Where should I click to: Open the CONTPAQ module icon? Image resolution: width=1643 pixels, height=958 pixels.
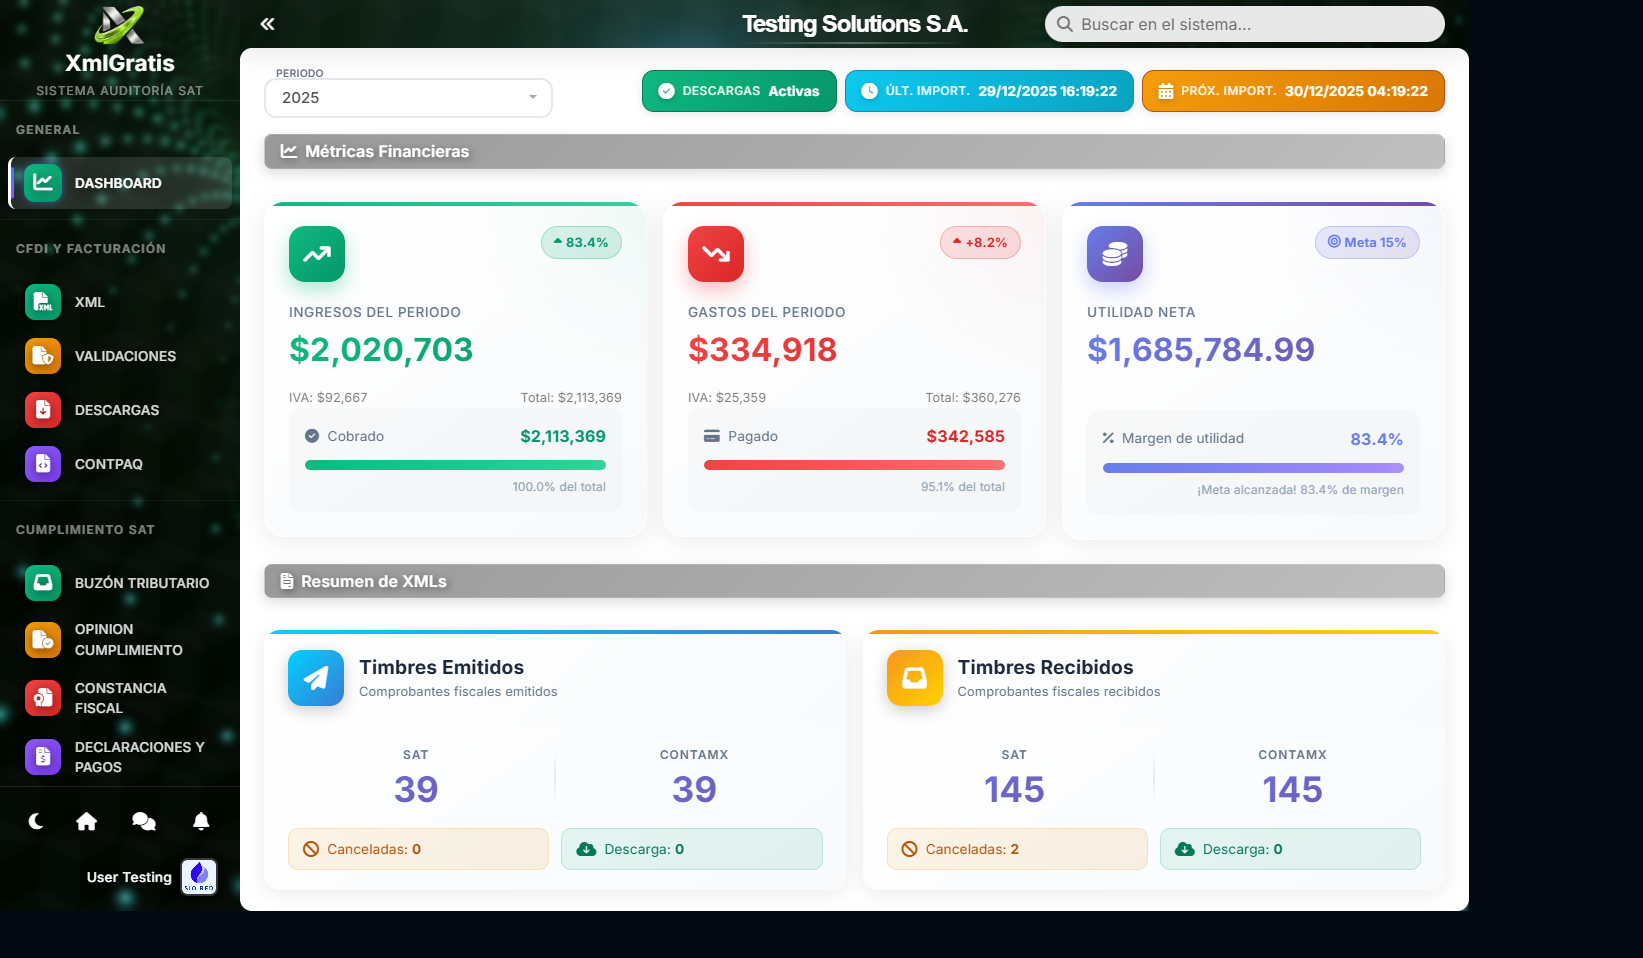(x=43, y=464)
